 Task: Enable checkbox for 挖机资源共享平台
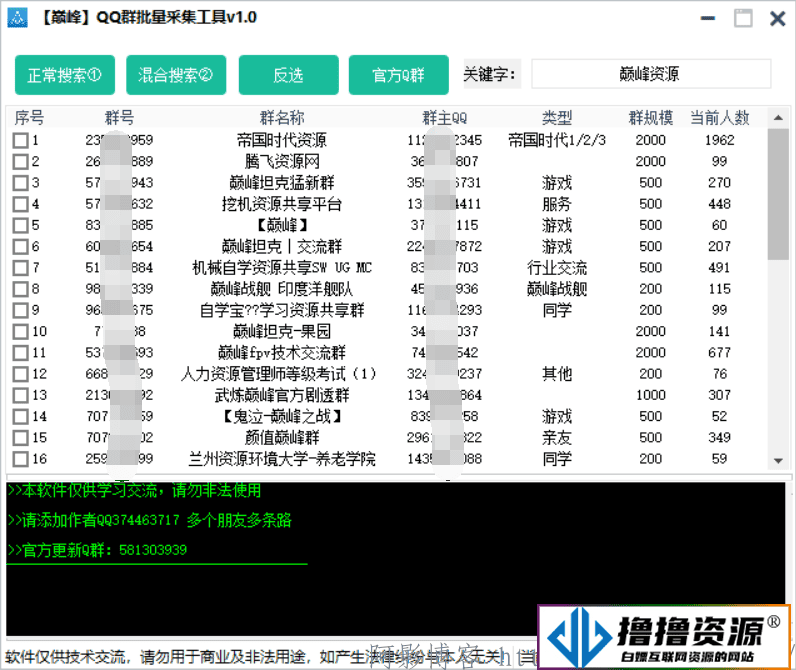pyautogui.click(x=20, y=204)
